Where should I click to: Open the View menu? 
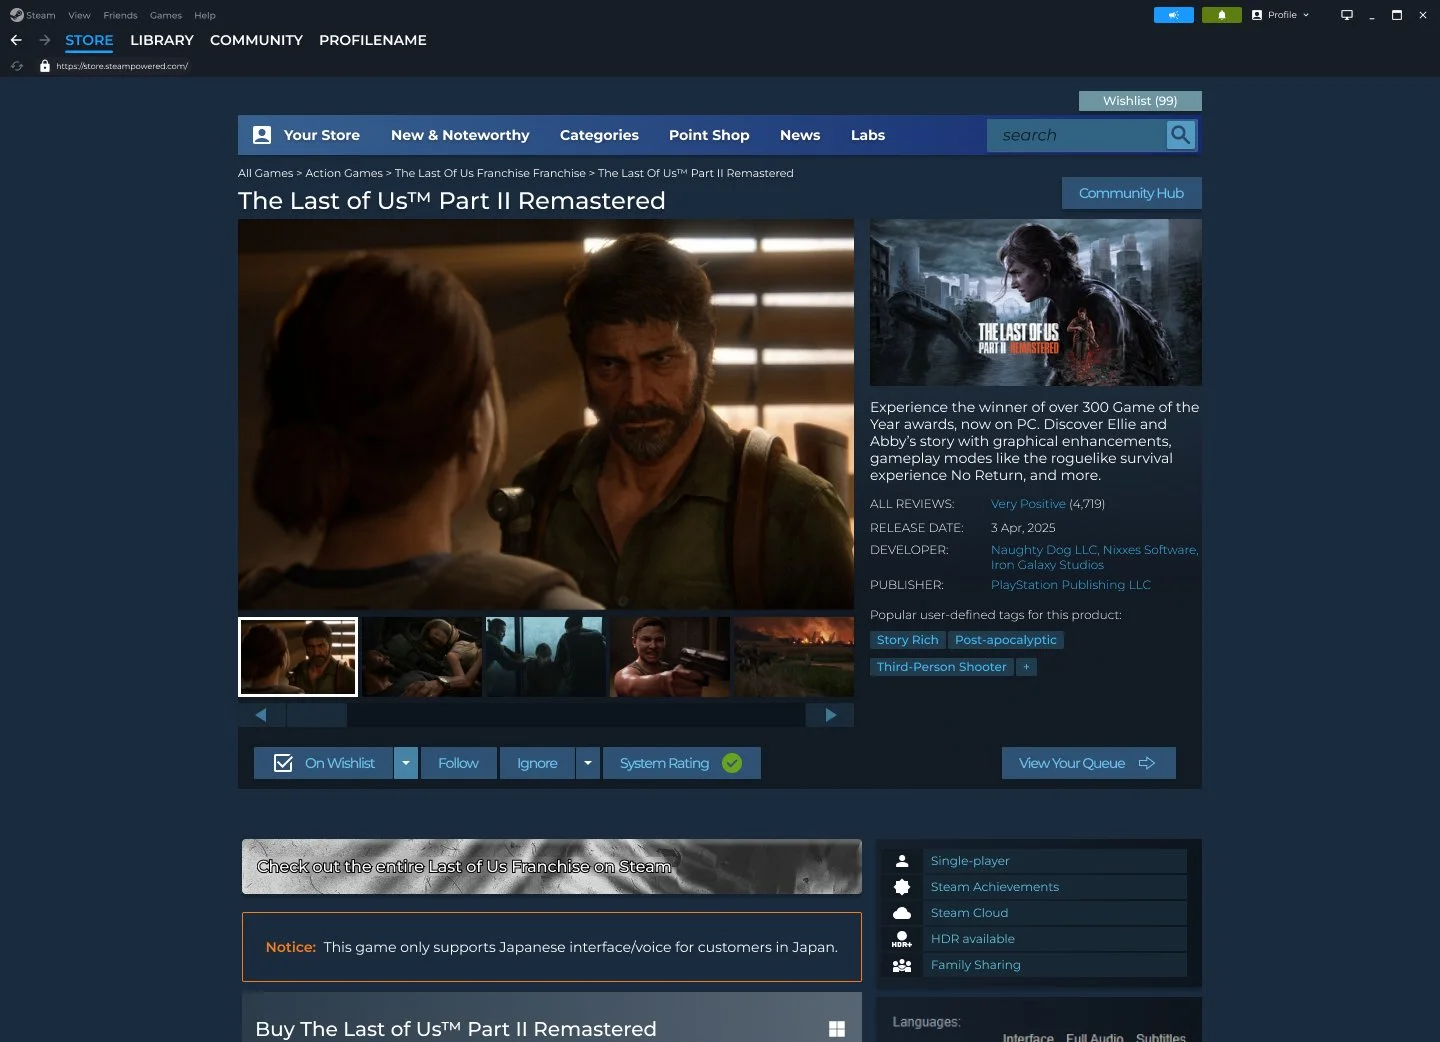pos(79,15)
